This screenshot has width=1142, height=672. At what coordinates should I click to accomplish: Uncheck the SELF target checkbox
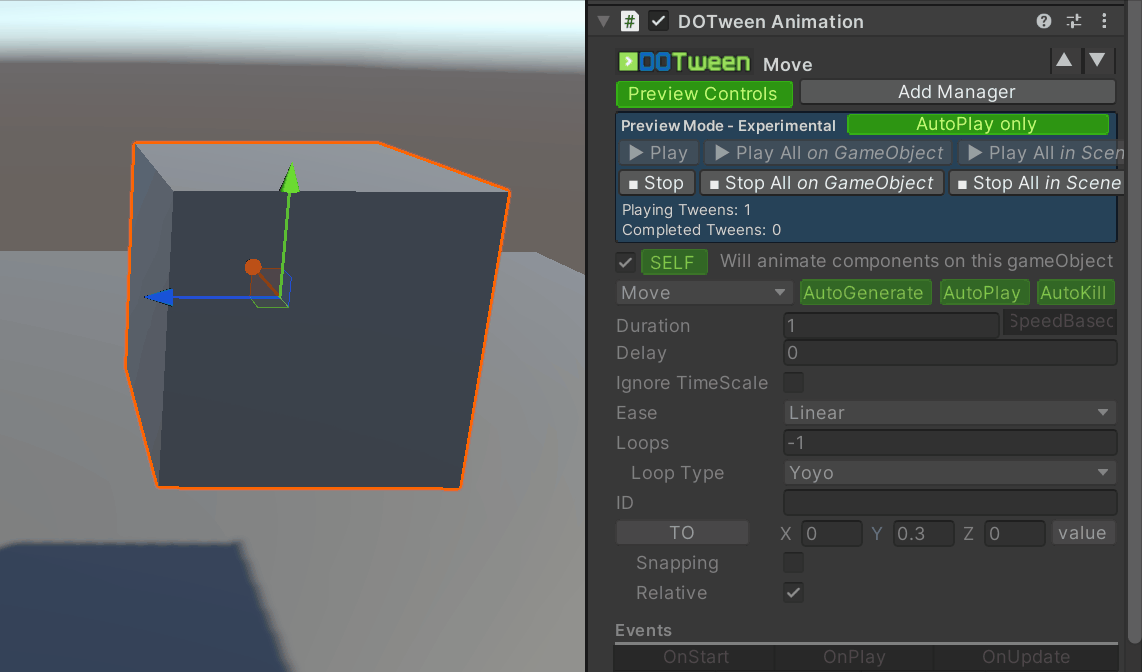pos(625,262)
